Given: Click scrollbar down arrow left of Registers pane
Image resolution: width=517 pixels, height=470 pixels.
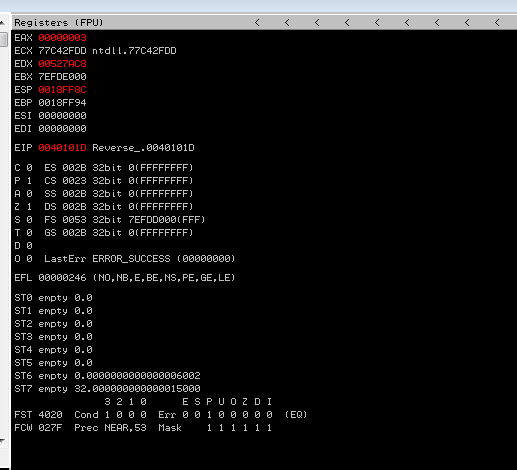Looking at the screenshot, I should (x=3, y=441).
